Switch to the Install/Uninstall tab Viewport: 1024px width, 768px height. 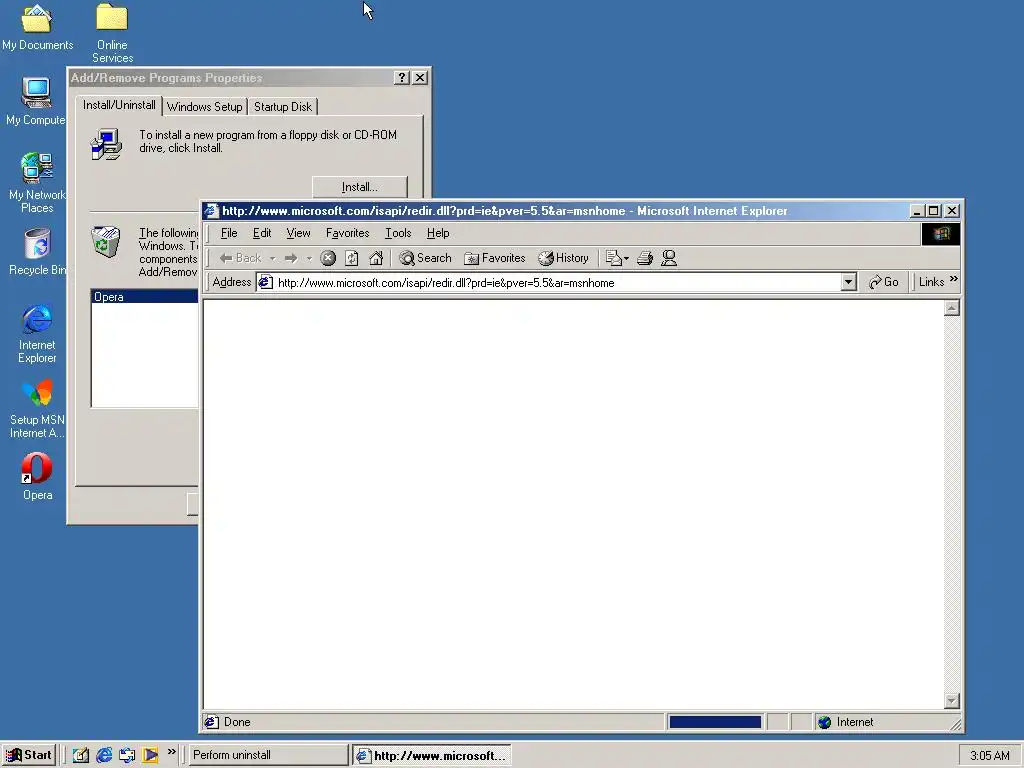coord(119,105)
